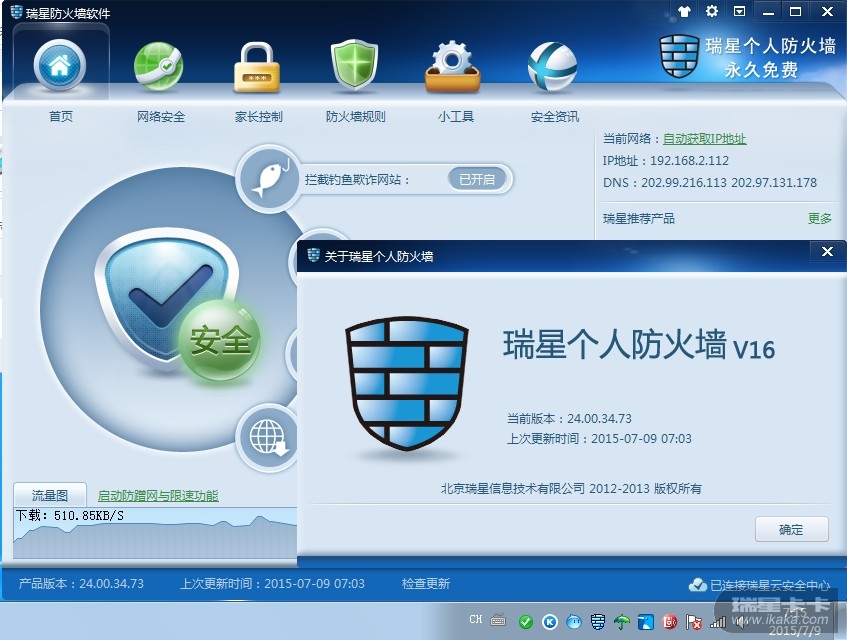
Task: Click 产品版本：24.00.34.73 in status bar
Action: coord(81,583)
